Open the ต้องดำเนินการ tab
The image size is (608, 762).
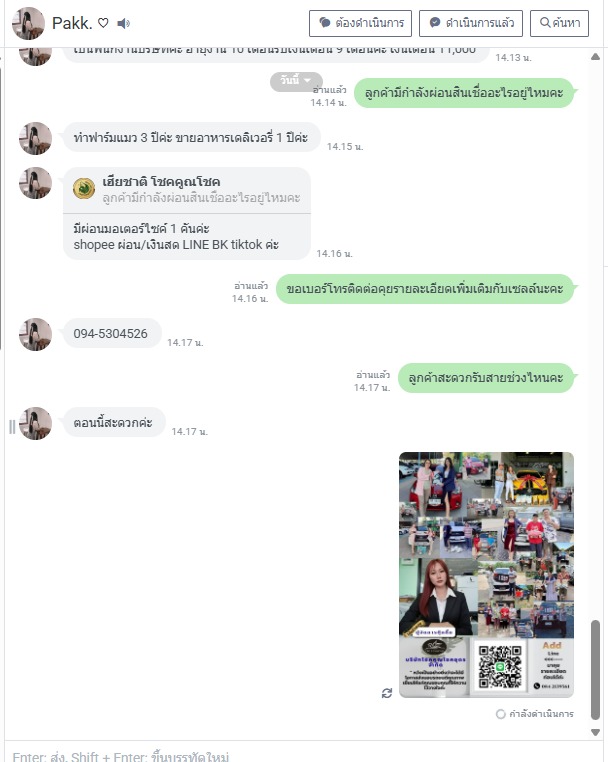(x=361, y=23)
